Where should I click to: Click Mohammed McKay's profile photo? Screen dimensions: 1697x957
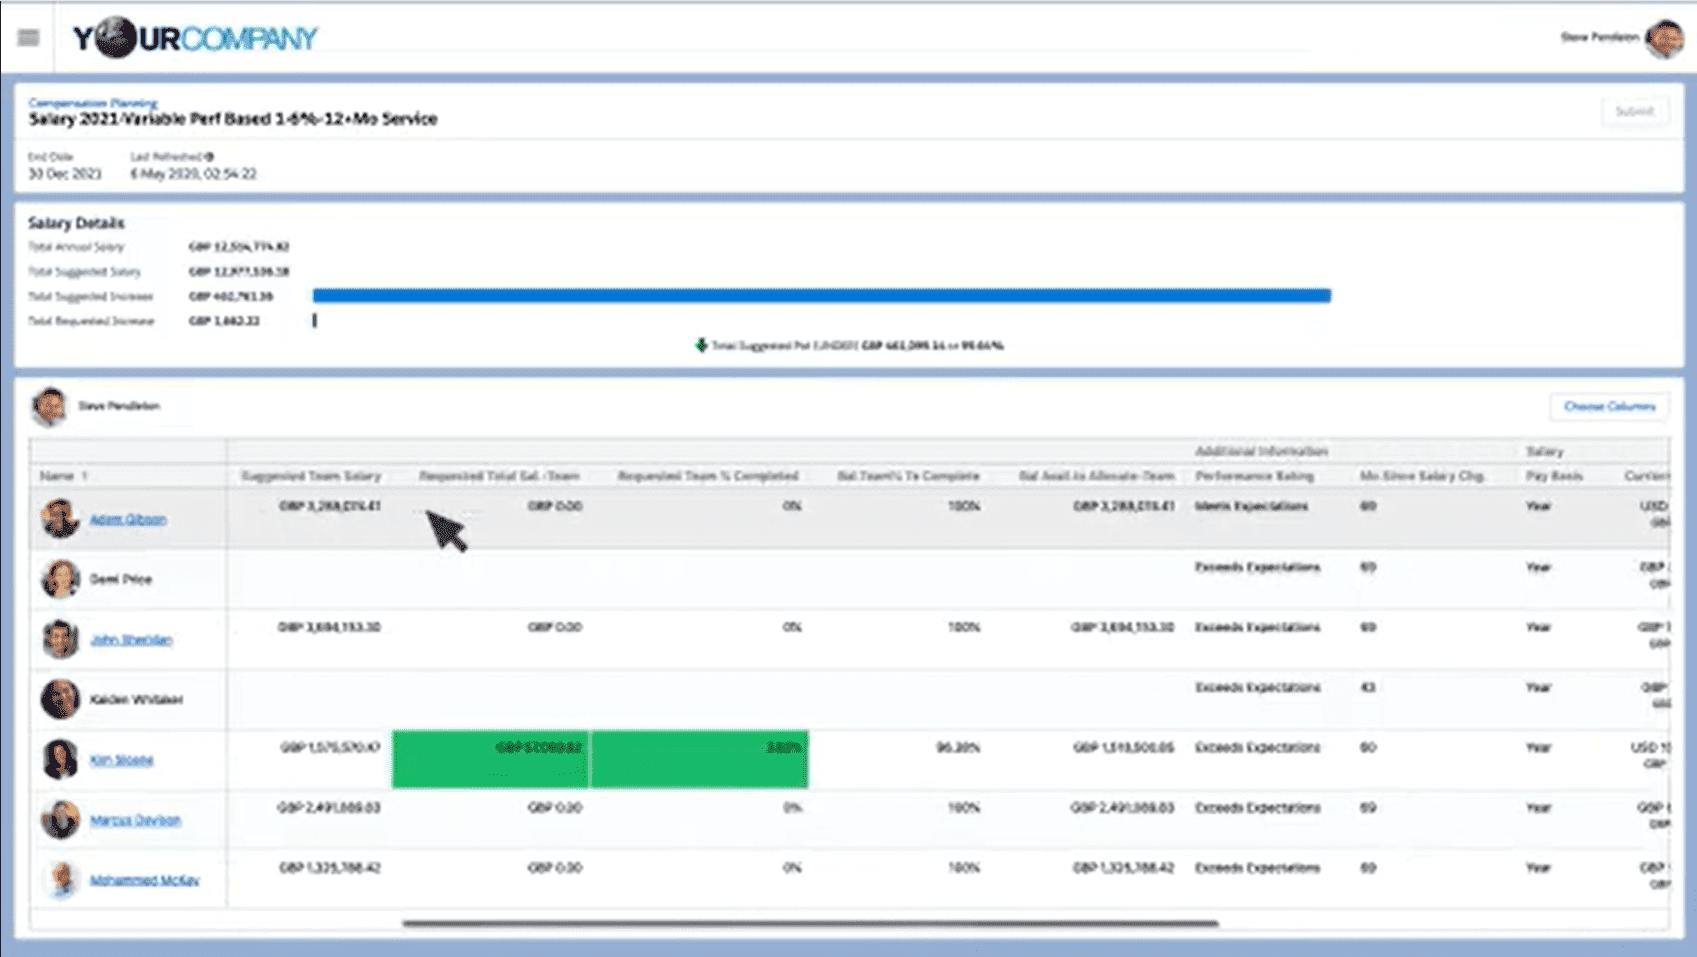[x=62, y=879]
